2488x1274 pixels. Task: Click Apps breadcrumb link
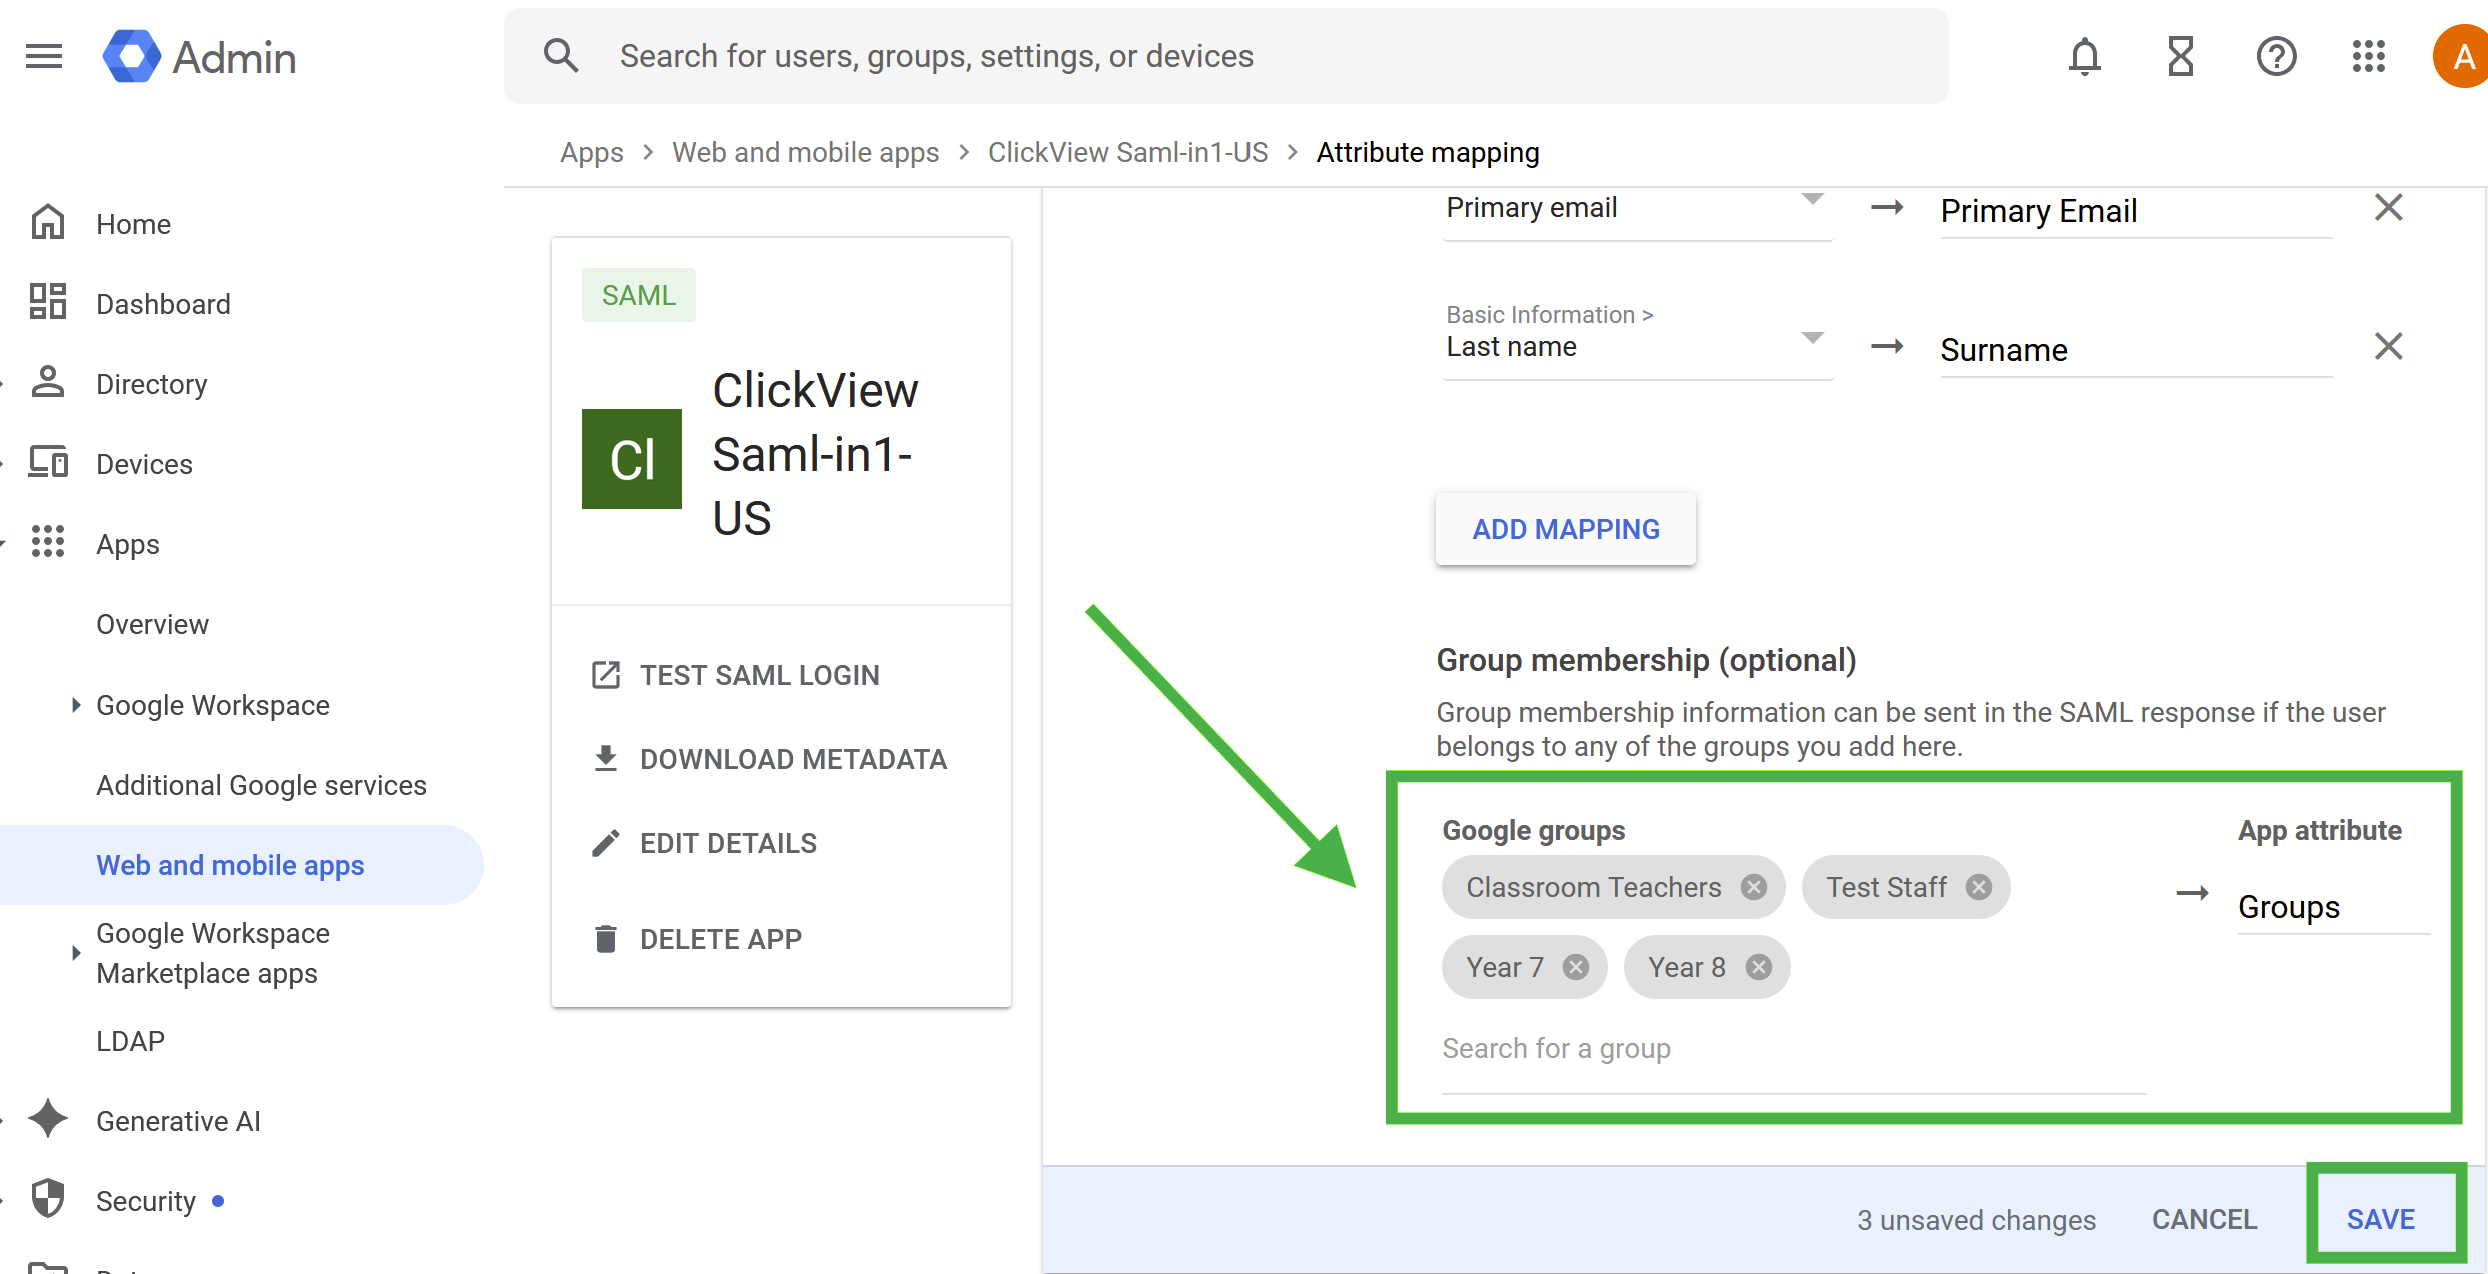point(591,152)
